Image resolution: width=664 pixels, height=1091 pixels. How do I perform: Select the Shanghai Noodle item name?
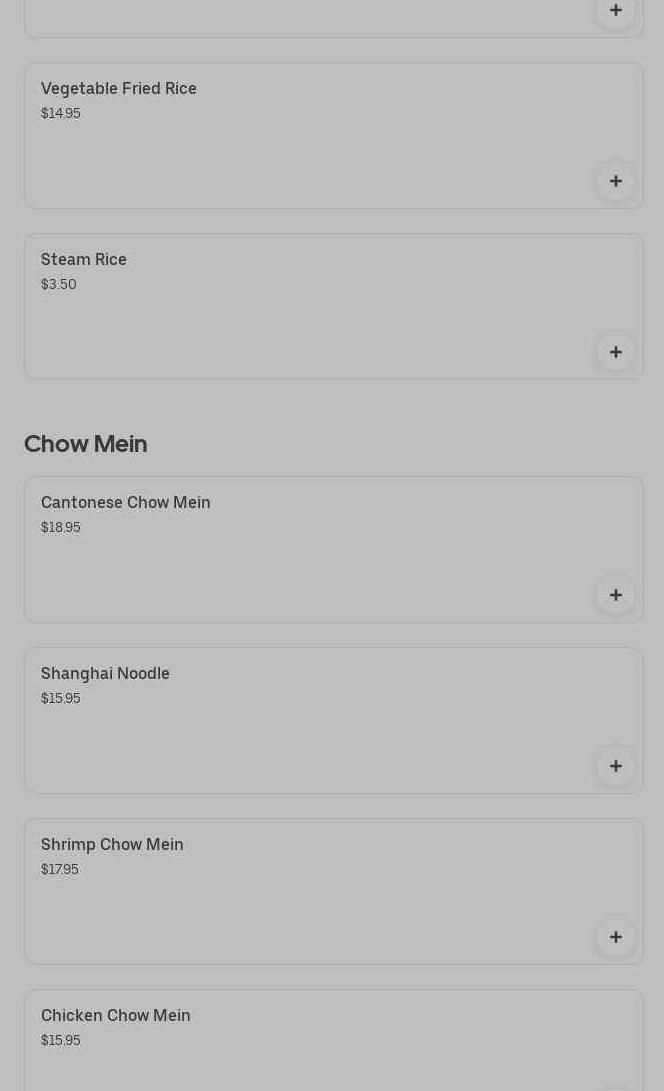pyautogui.click(x=105, y=674)
